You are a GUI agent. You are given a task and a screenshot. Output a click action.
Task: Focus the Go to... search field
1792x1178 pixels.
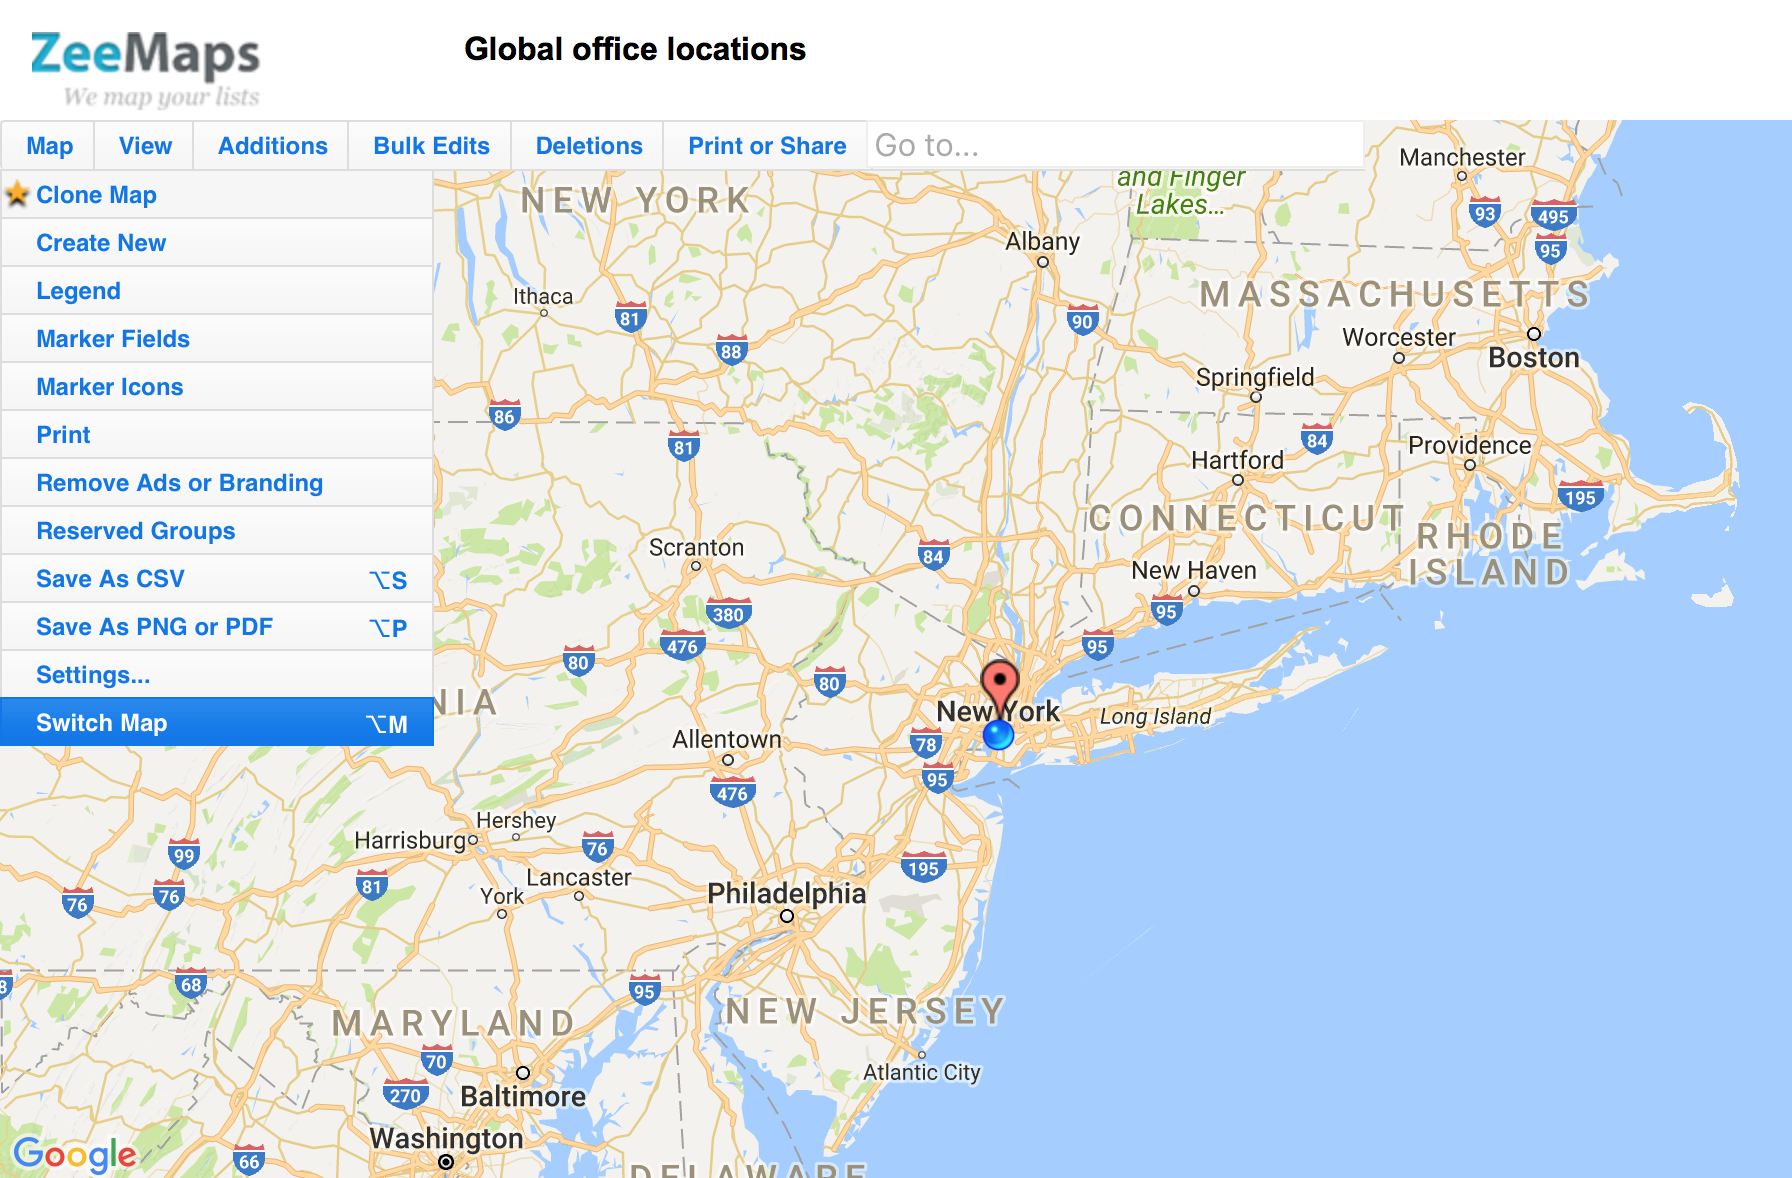[x=1115, y=146]
